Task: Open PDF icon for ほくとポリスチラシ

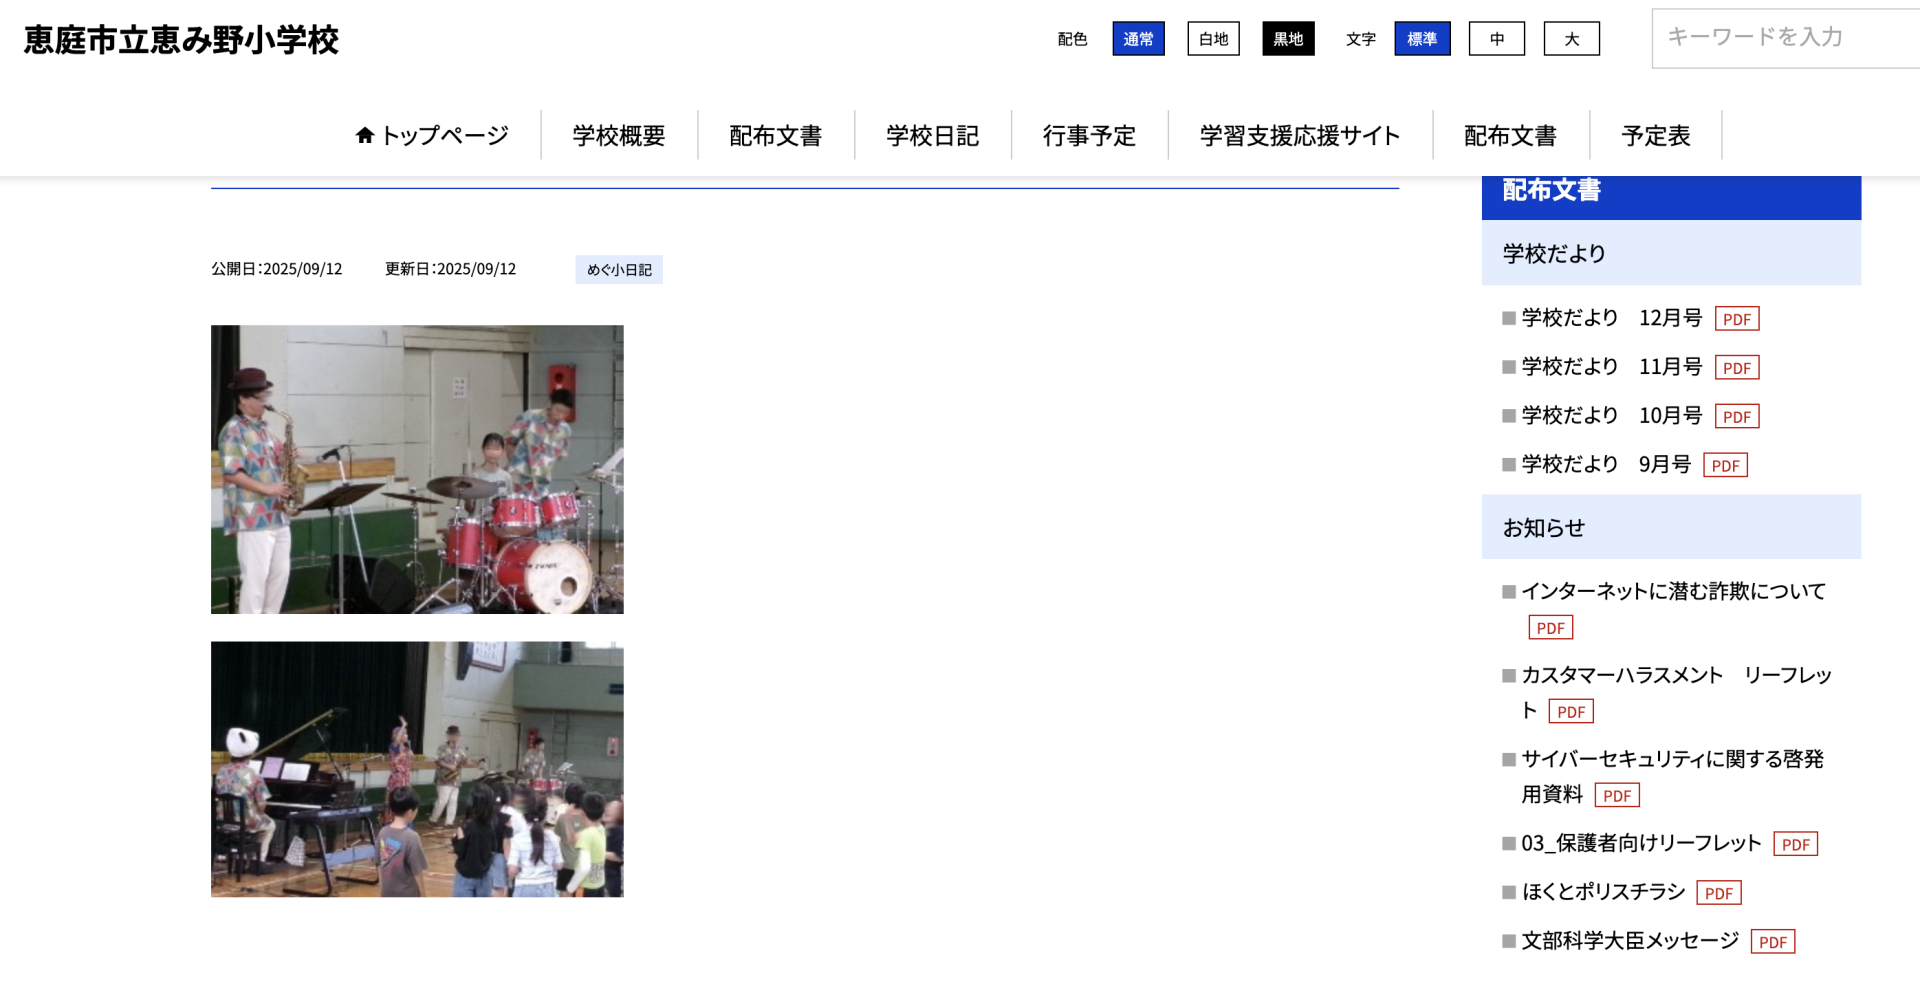Action: pos(1718,893)
